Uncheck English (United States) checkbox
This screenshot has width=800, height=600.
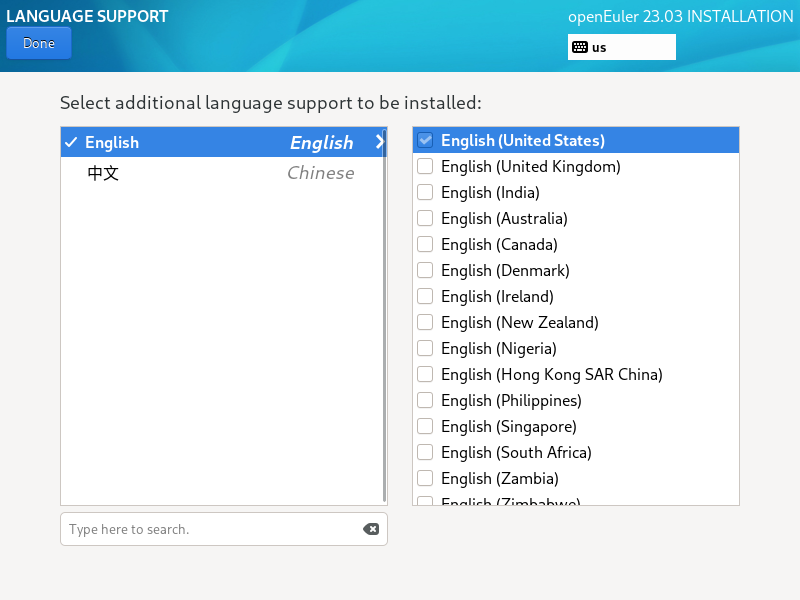pyautogui.click(x=425, y=141)
